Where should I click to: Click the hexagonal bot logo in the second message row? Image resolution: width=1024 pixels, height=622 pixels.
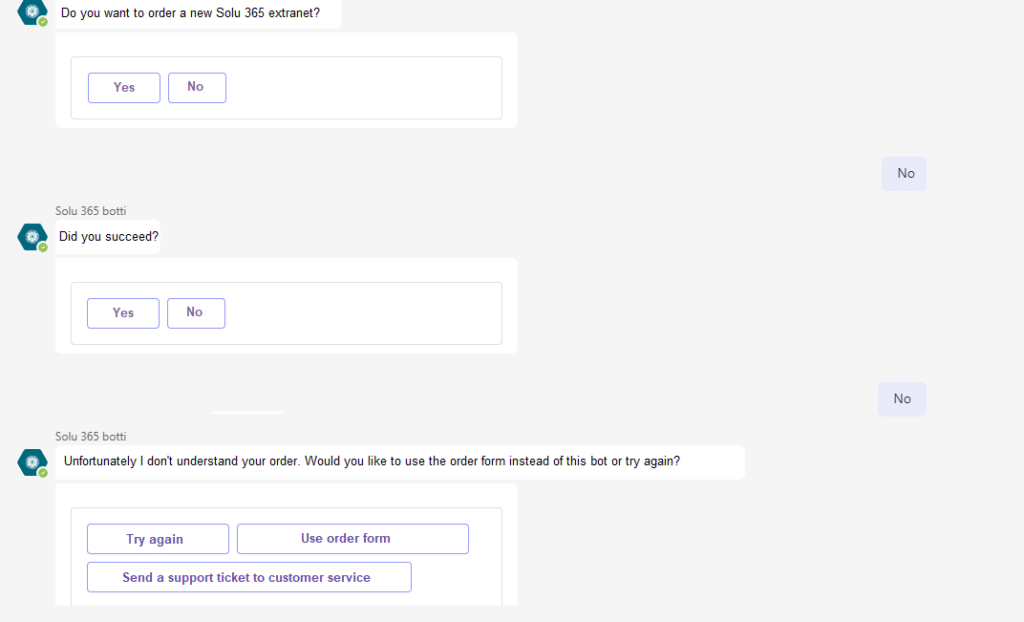click(x=32, y=237)
